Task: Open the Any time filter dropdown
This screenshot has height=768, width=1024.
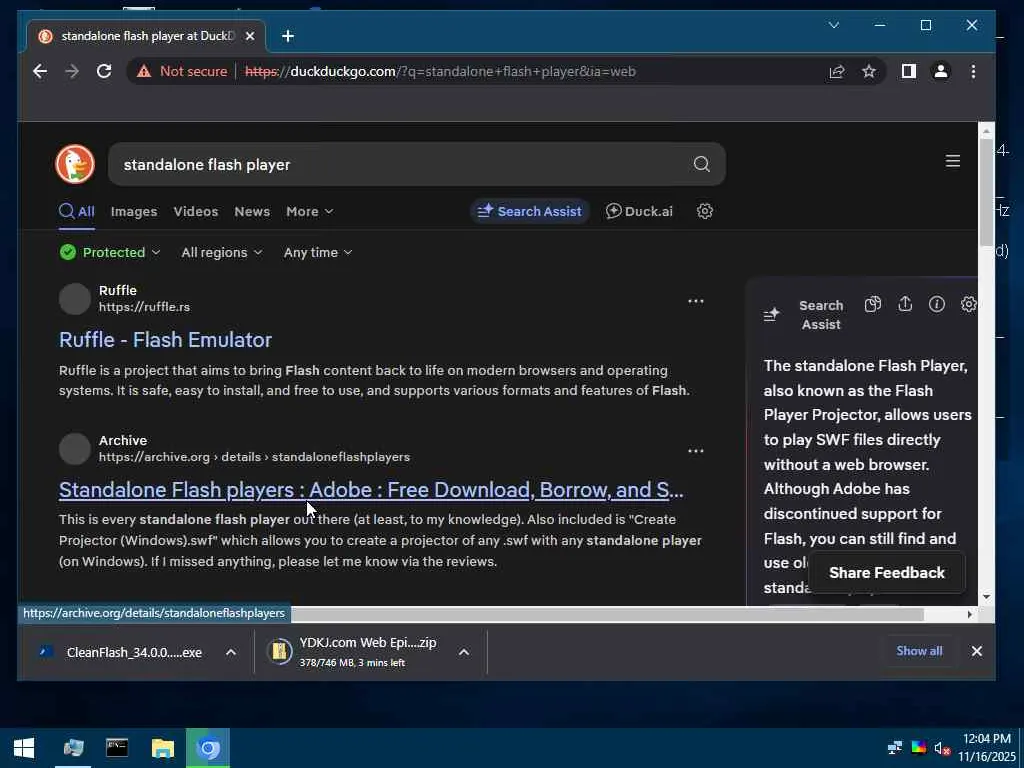Action: coord(318,253)
